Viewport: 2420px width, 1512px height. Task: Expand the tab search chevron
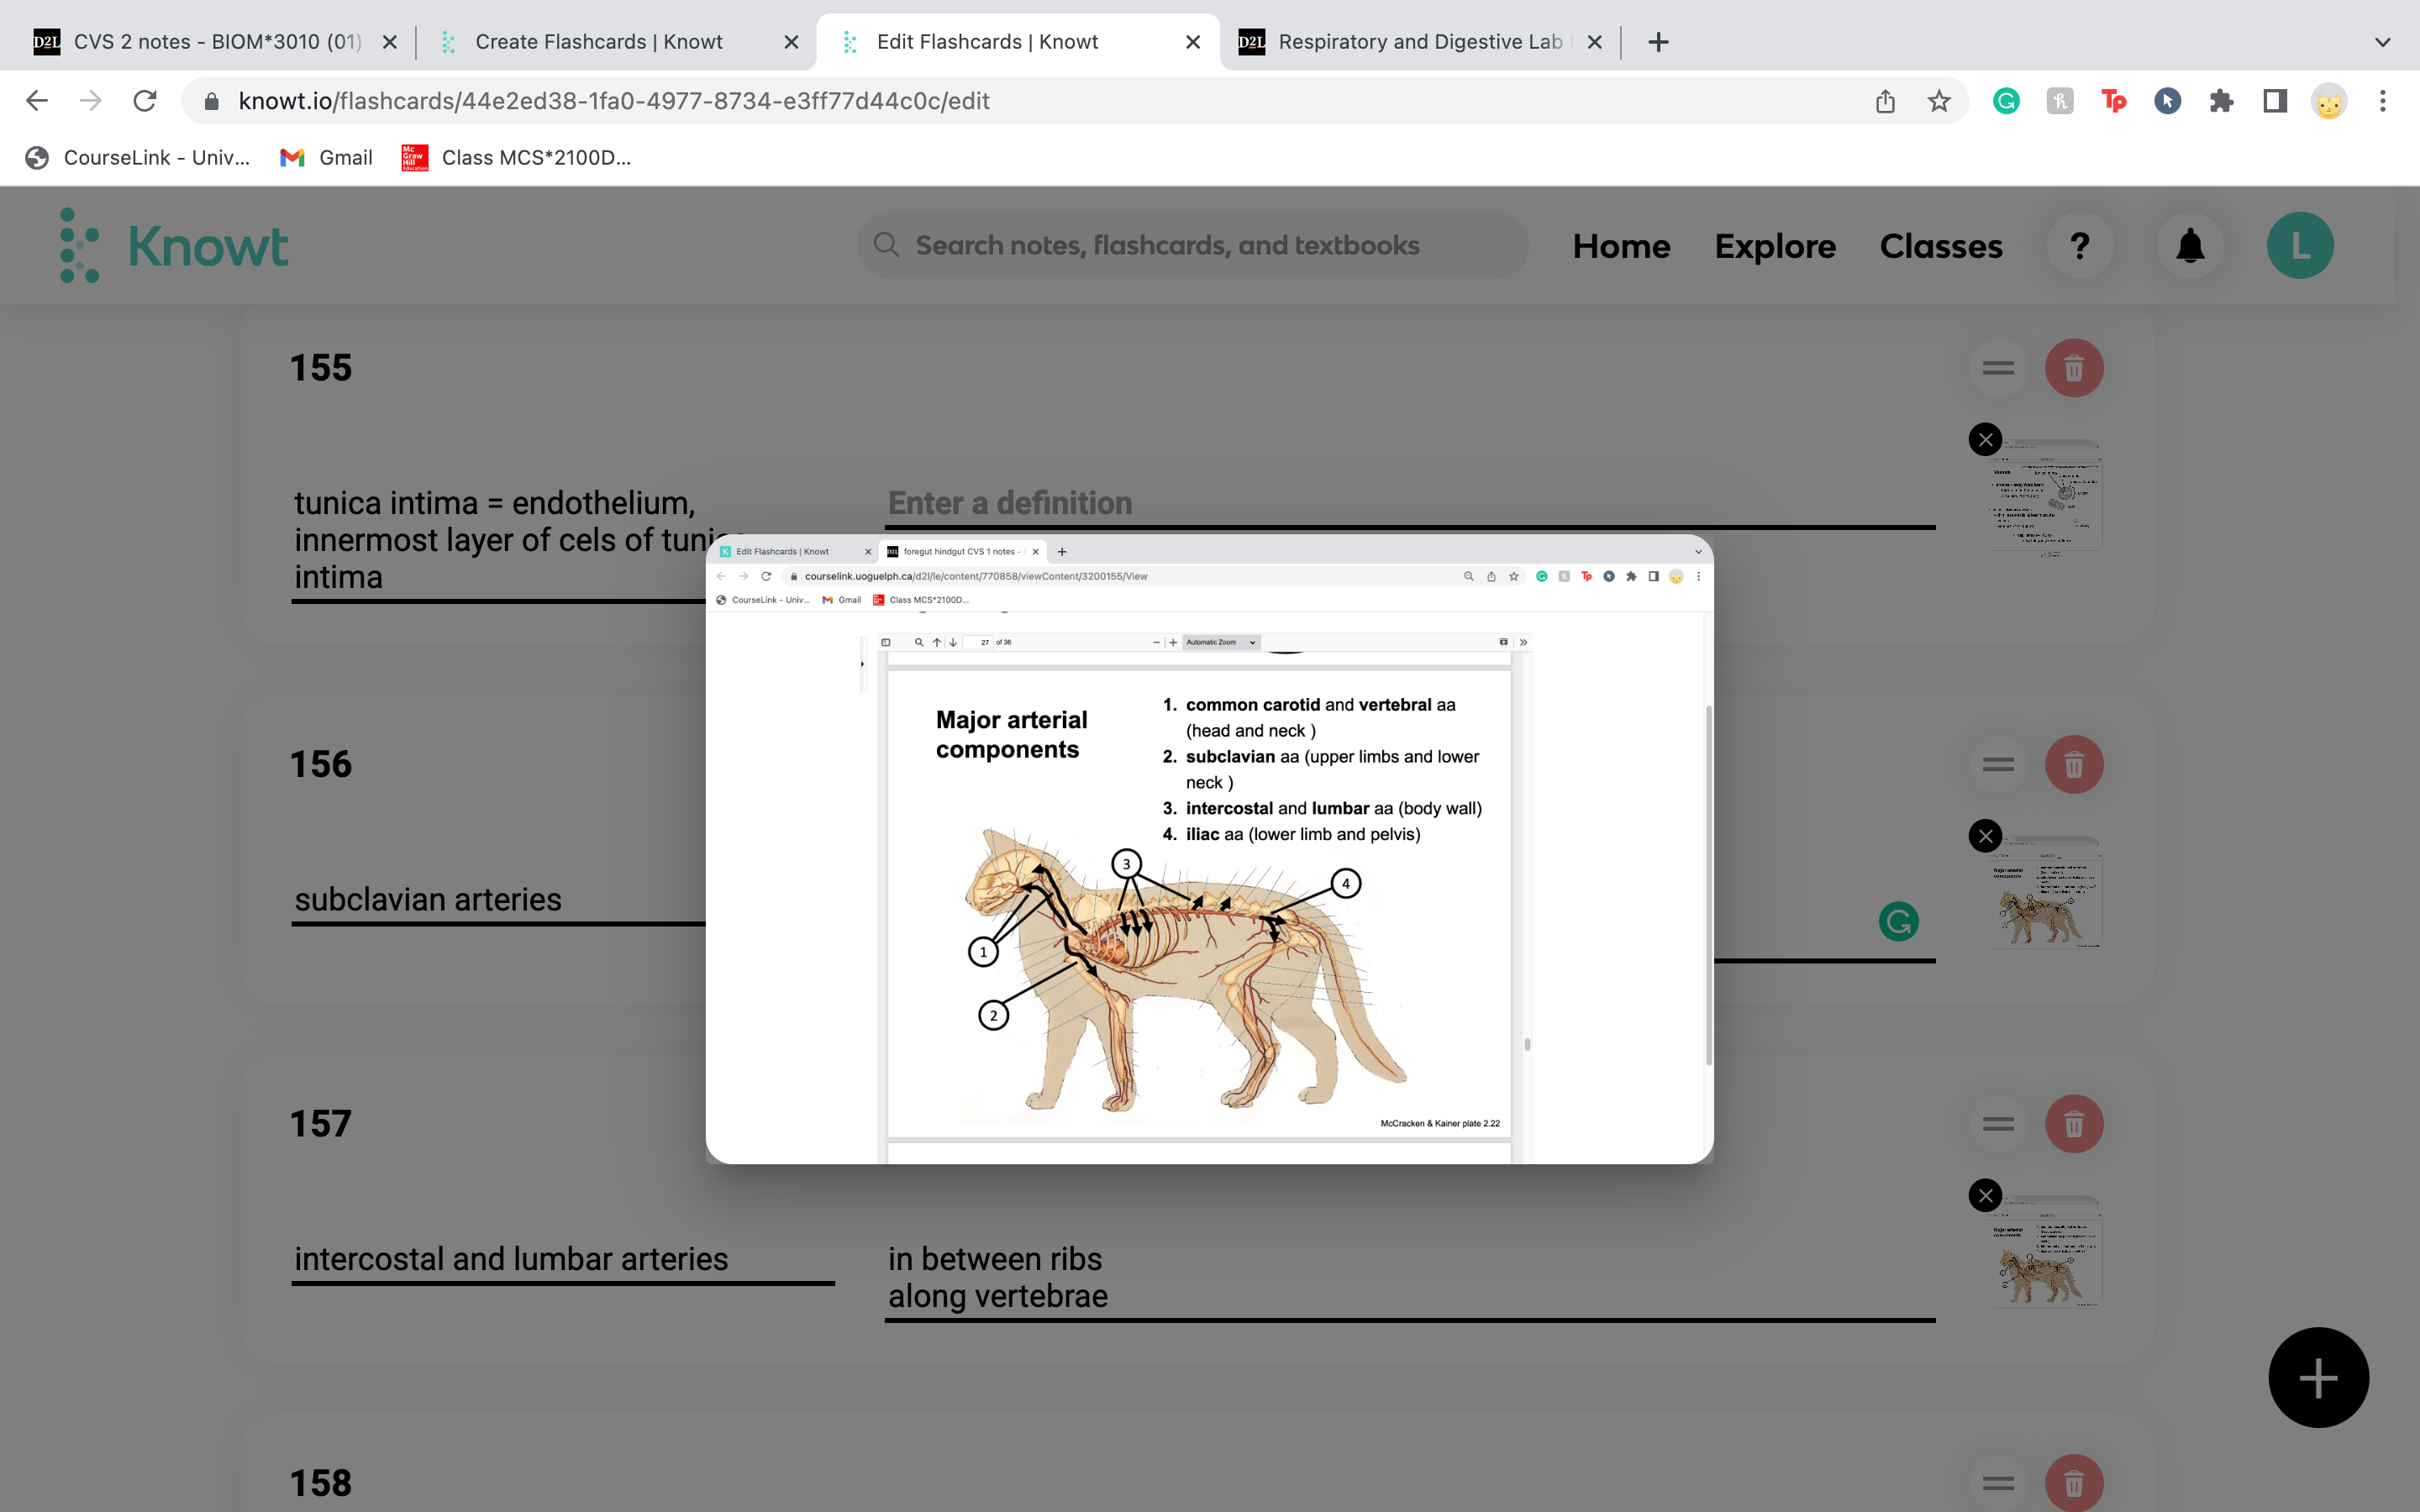2383,42
